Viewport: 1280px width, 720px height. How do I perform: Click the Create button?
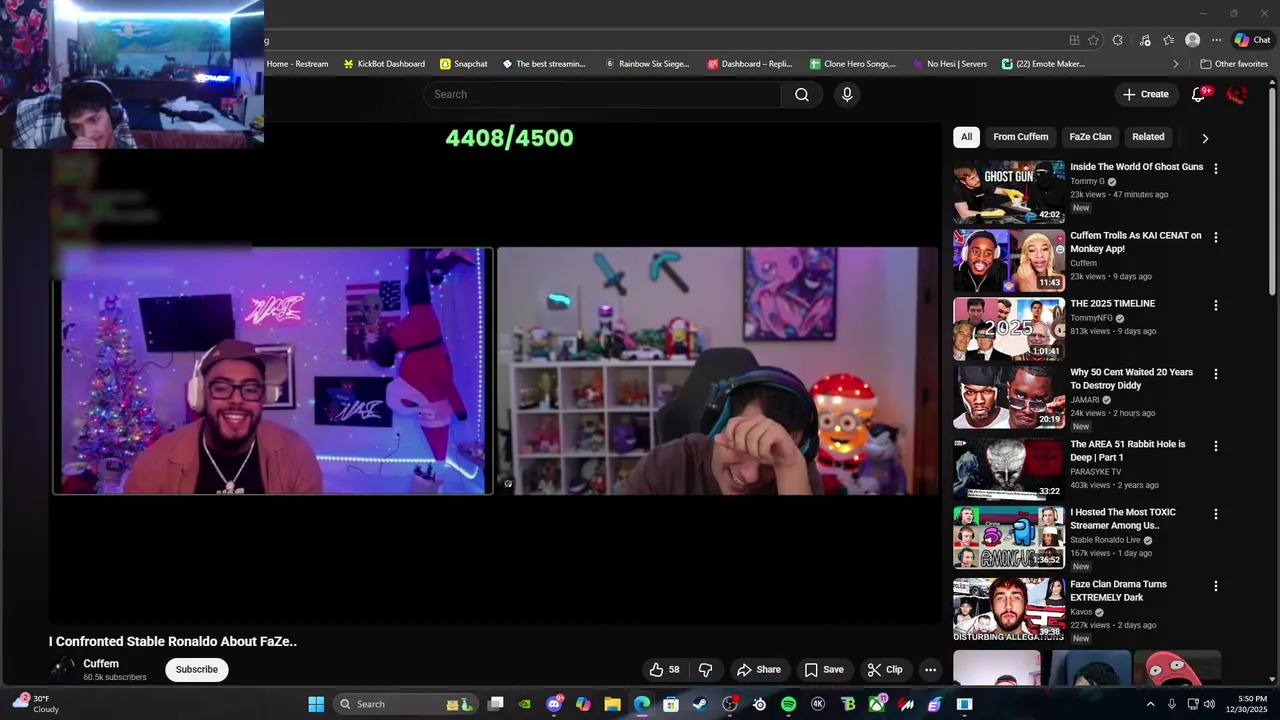point(1145,94)
